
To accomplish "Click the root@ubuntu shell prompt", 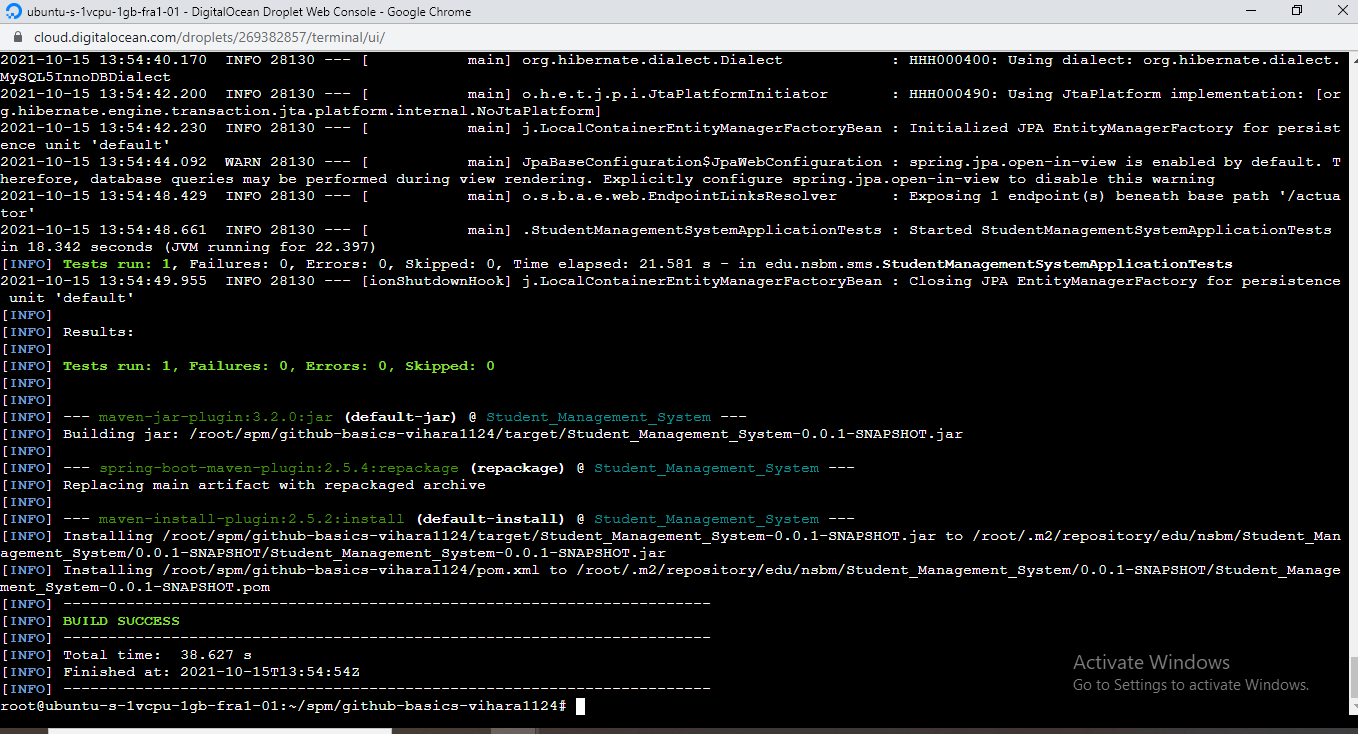I will [x=280, y=706].
